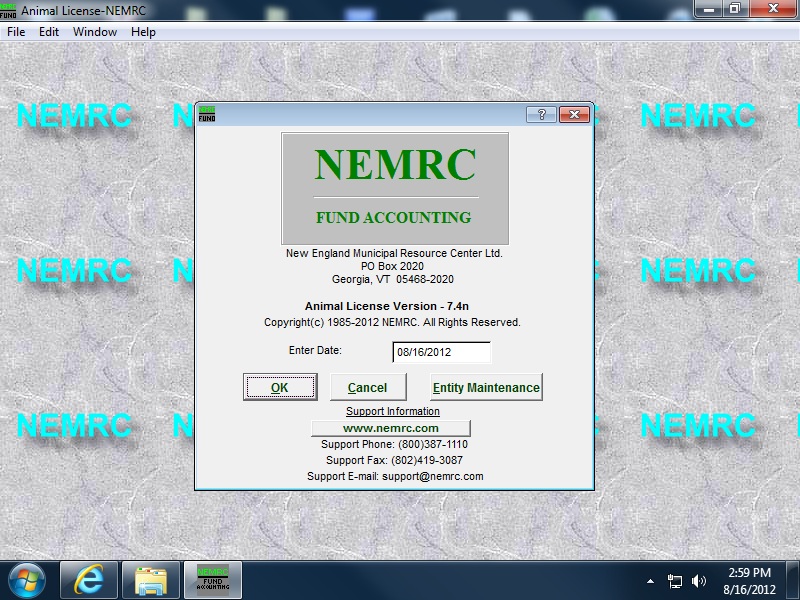Click the Support Fax (802)419-3087 text
Screen dimensions: 800x600
point(394,460)
